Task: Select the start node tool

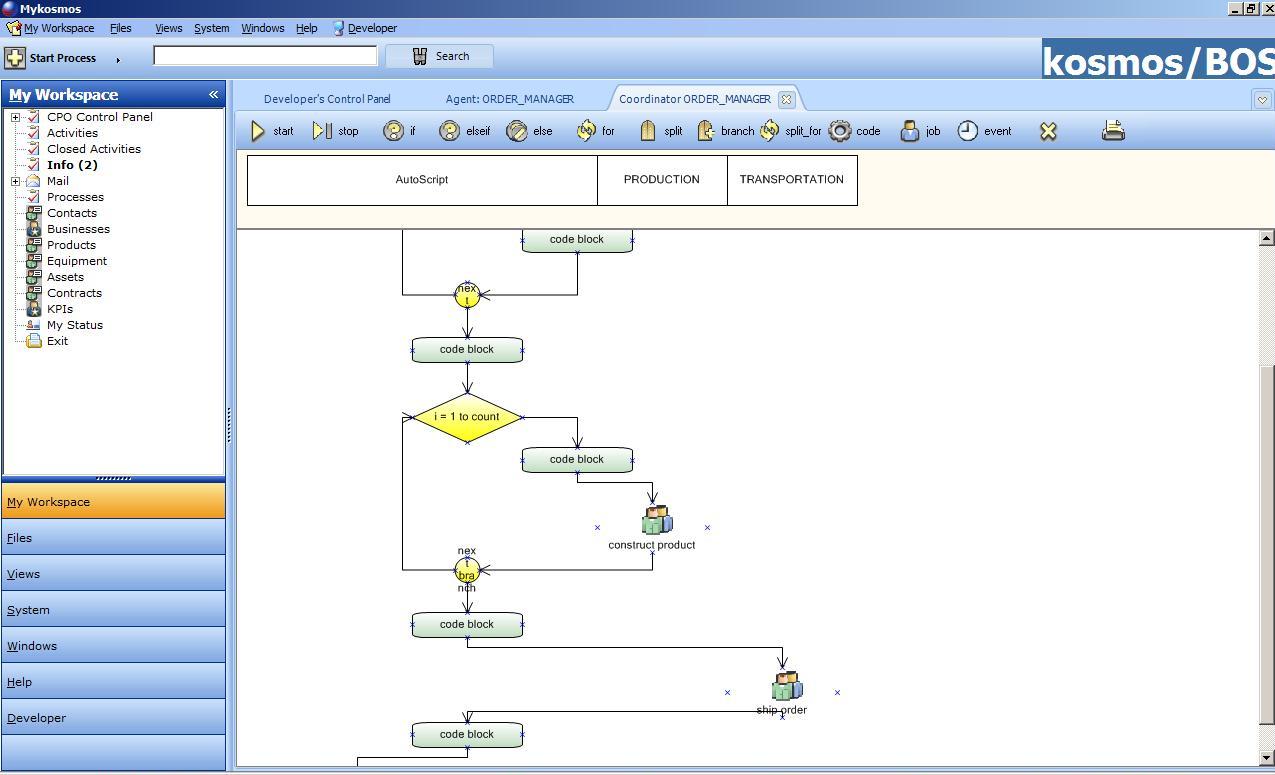Action: (271, 131)
